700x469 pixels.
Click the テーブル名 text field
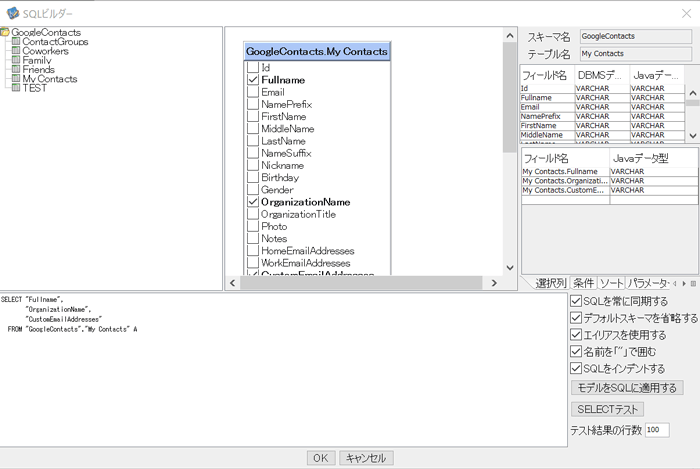click(x=636, y=54)
